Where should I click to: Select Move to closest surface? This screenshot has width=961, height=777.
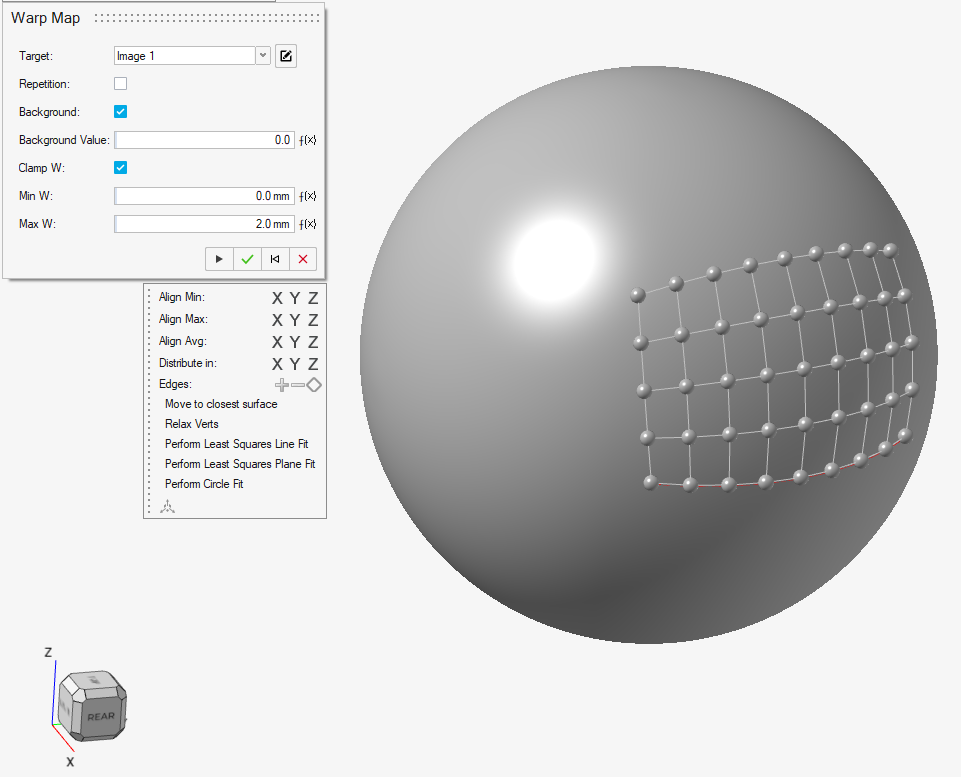coord(221,404)
